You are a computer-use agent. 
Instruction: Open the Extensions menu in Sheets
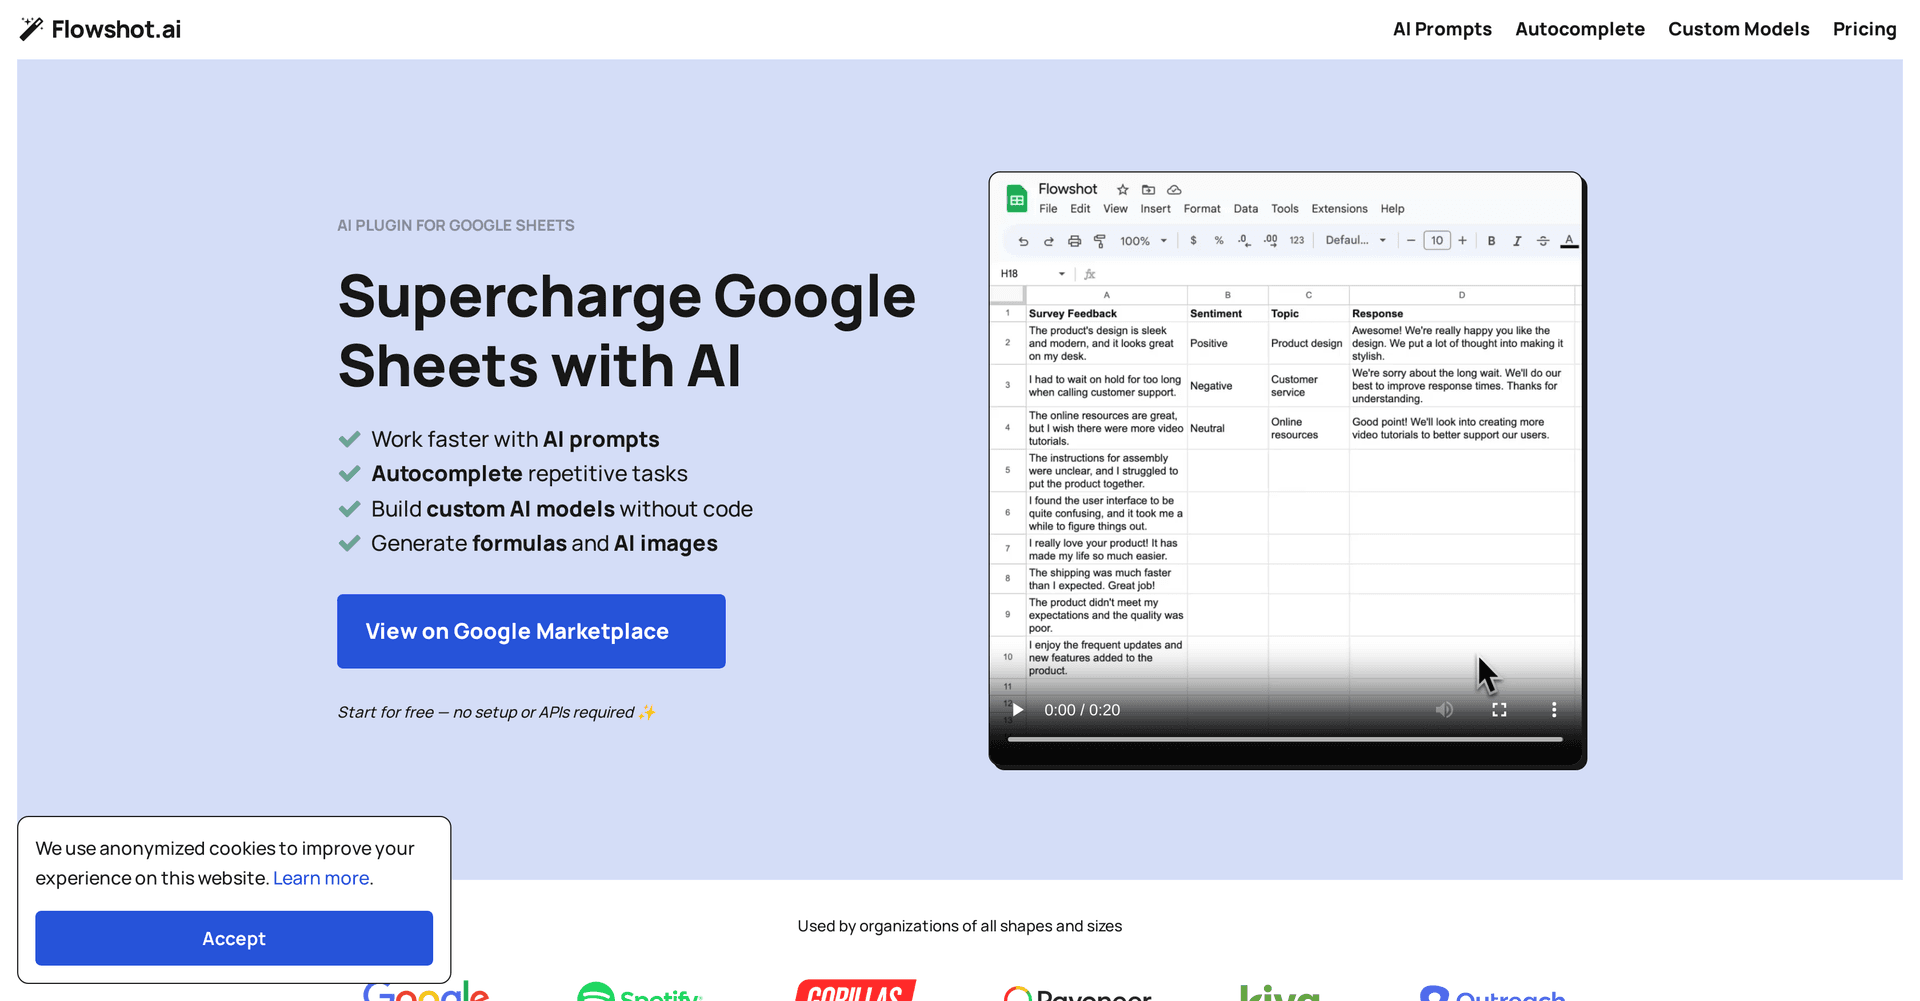(1339, 209)
